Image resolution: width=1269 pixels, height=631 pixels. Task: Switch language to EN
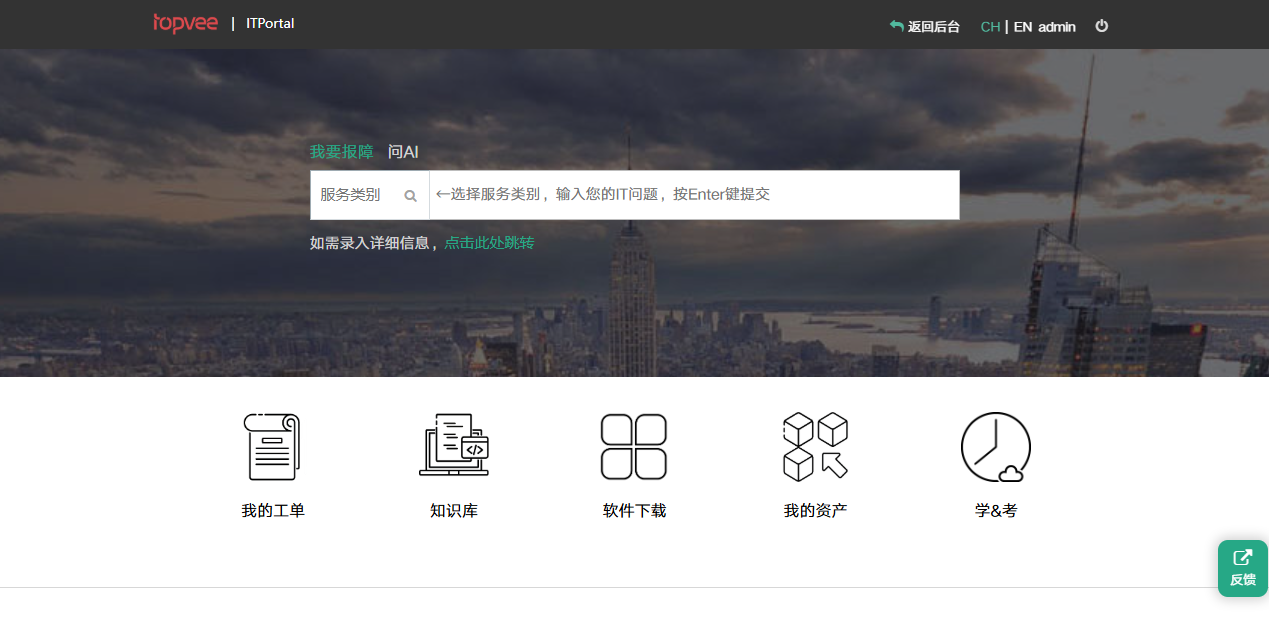[1023, 27]
